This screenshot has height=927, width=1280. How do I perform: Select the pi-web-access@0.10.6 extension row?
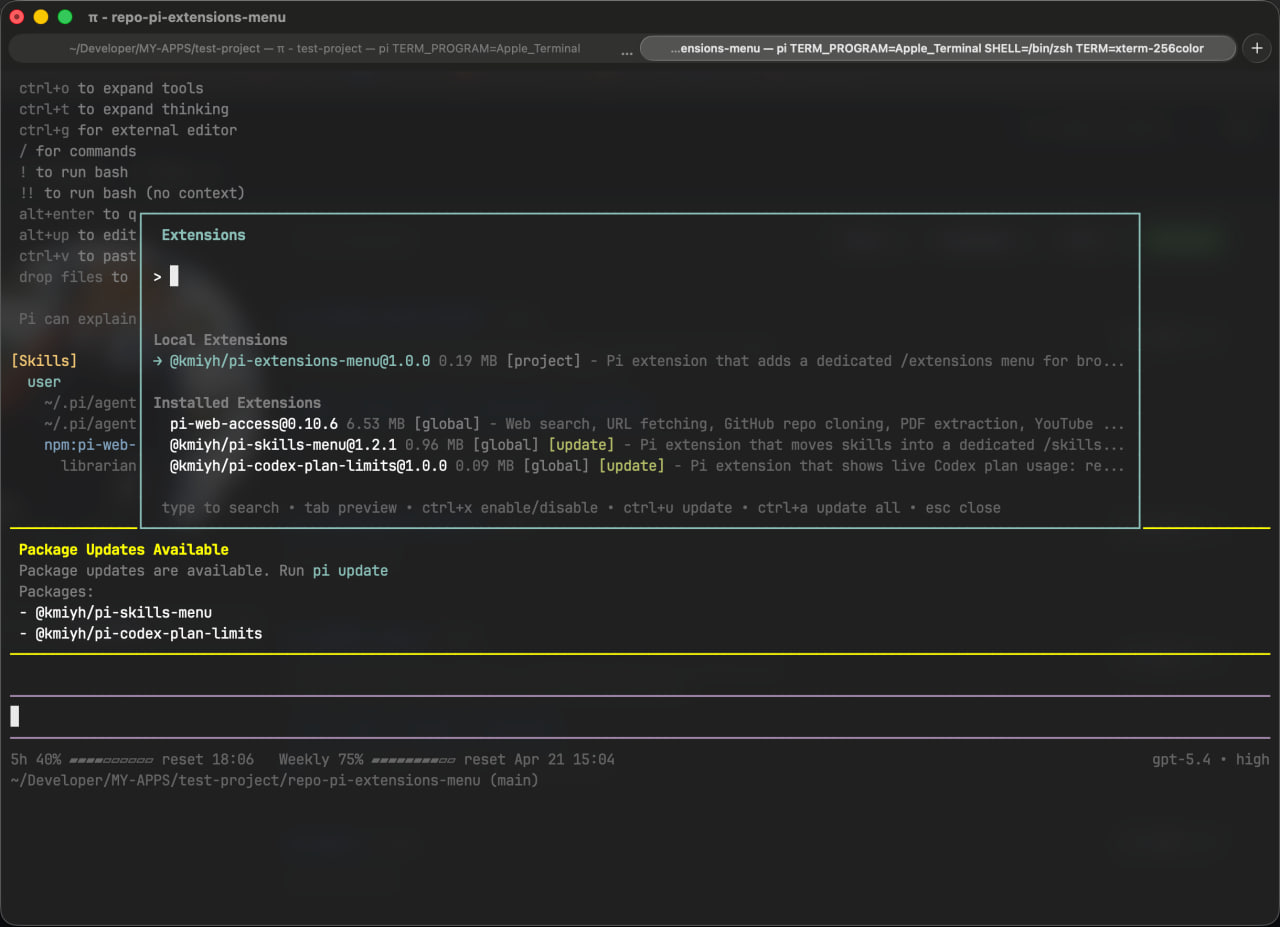[639, 424]
